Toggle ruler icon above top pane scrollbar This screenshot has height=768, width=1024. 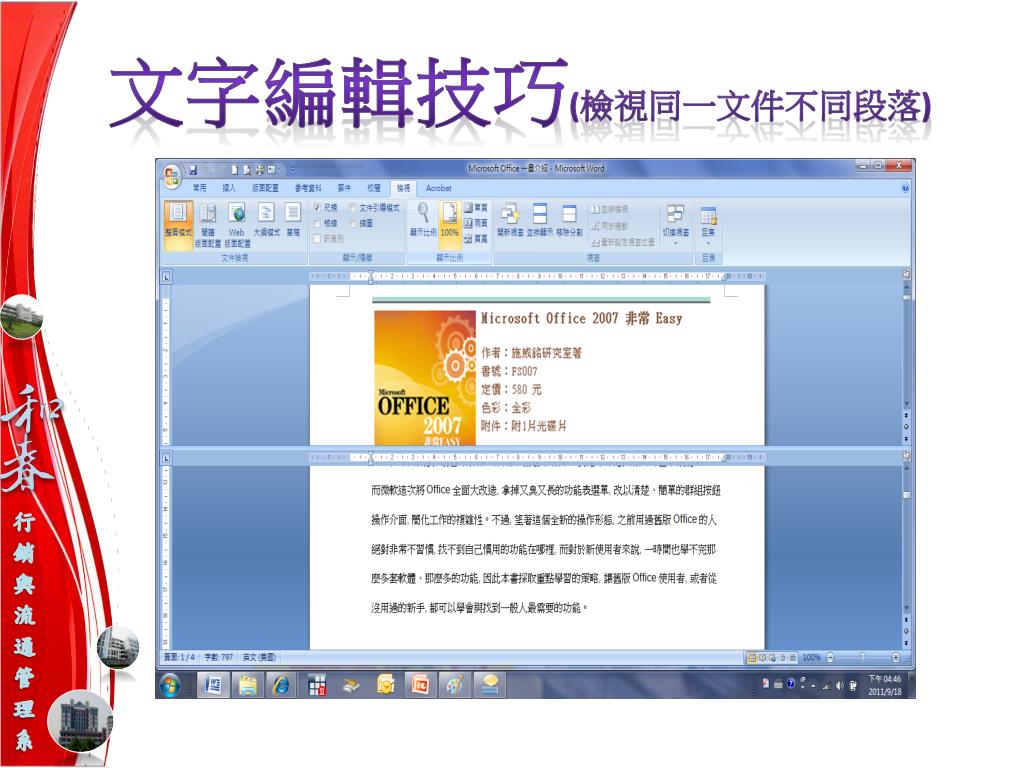pos(906,274)
